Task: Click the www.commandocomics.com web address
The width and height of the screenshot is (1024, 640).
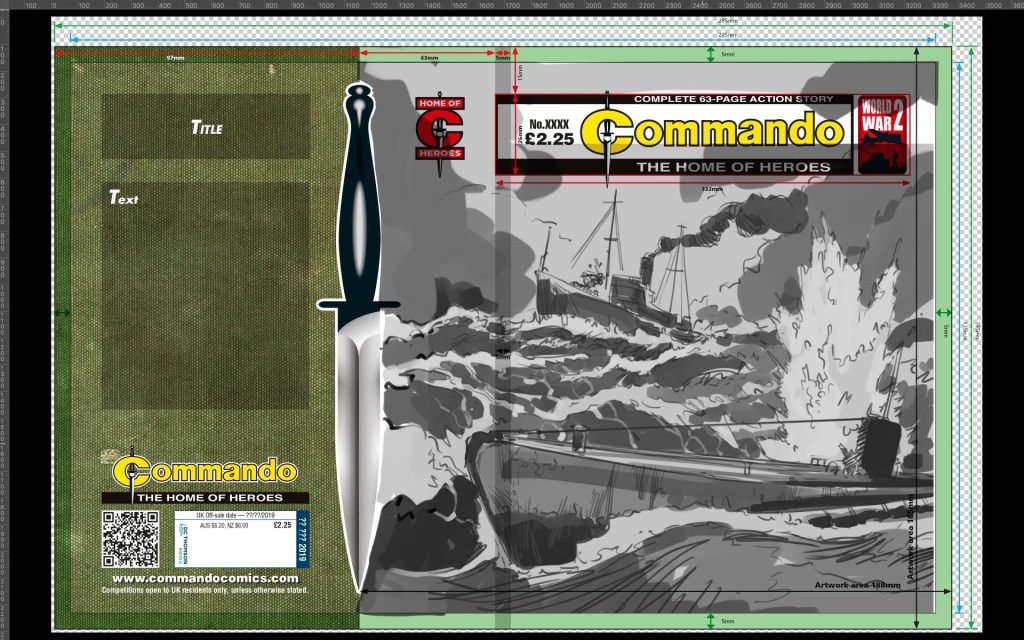Action: tap(205, 578)
